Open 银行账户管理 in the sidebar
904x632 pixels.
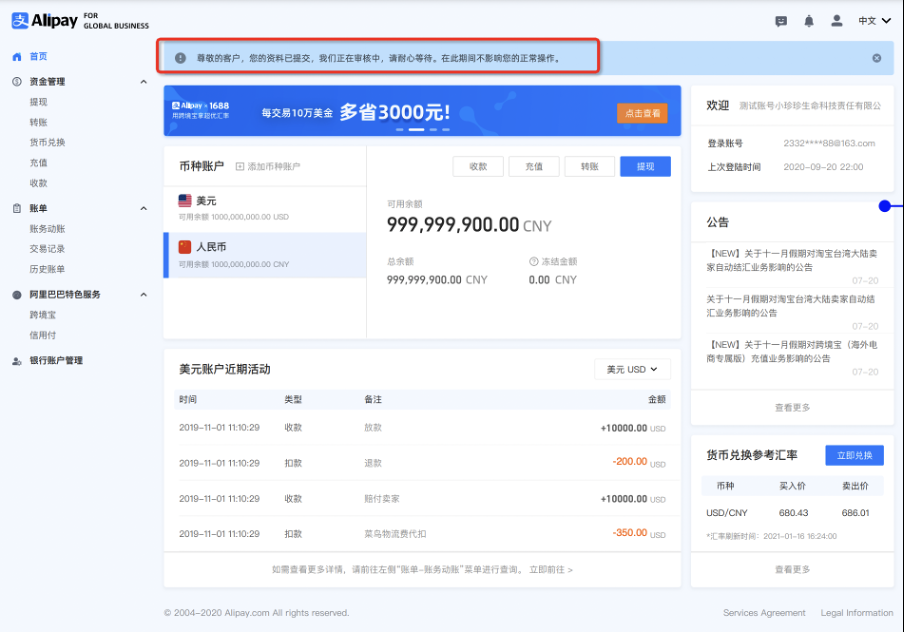click(x=56, y=360)
